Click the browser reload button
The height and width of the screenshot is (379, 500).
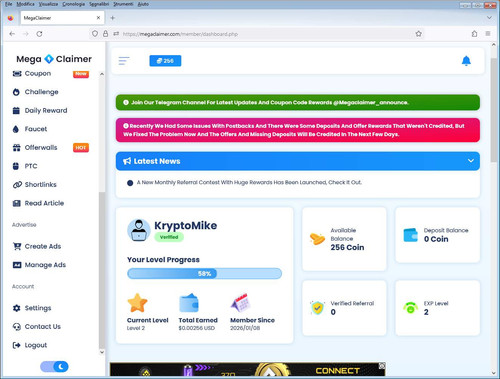[x=39, y=34]
